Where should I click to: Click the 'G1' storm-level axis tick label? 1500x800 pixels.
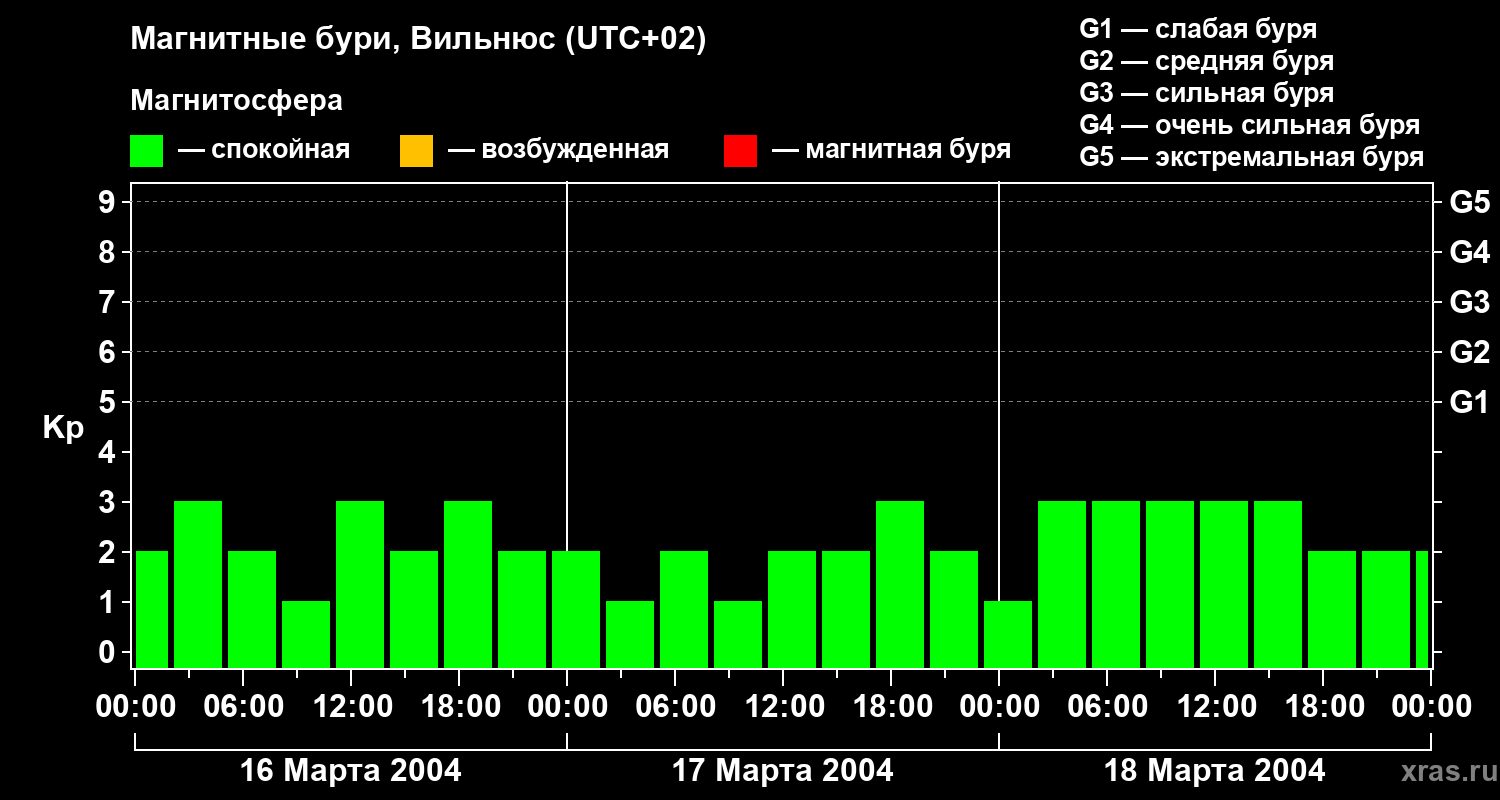click(x=1469, y=402)
